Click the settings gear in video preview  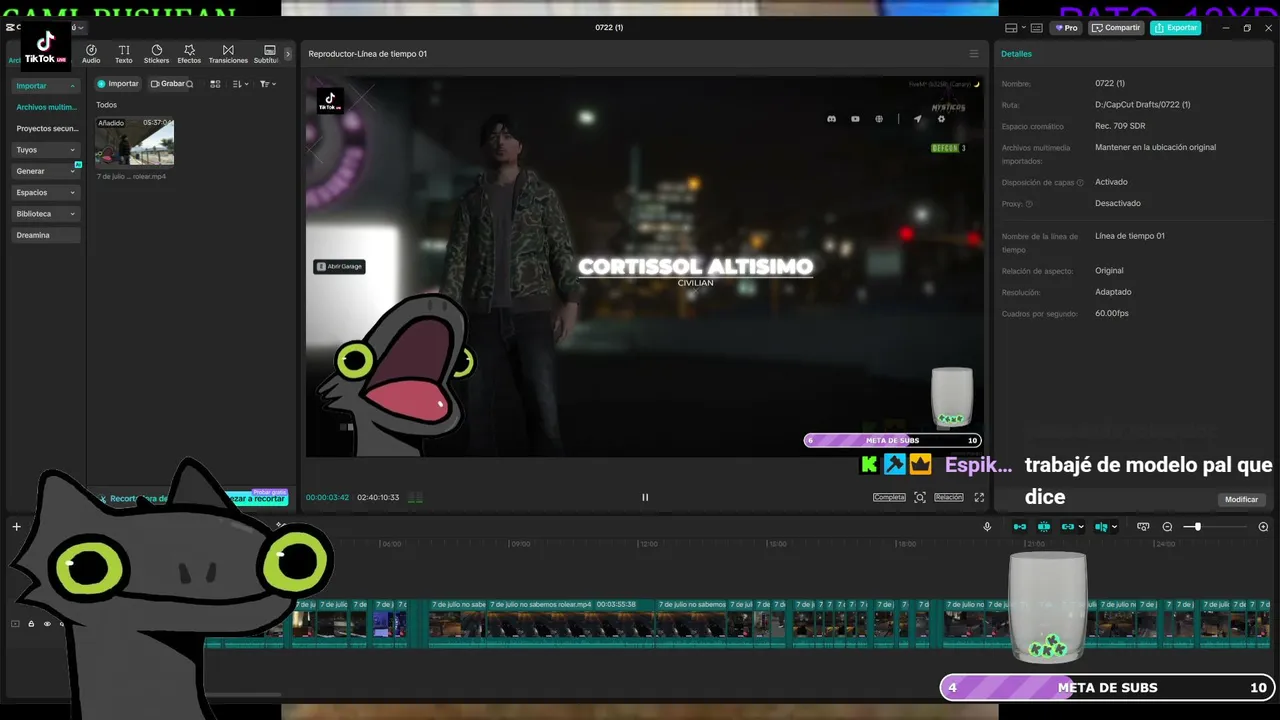click(x=941, y=119)
